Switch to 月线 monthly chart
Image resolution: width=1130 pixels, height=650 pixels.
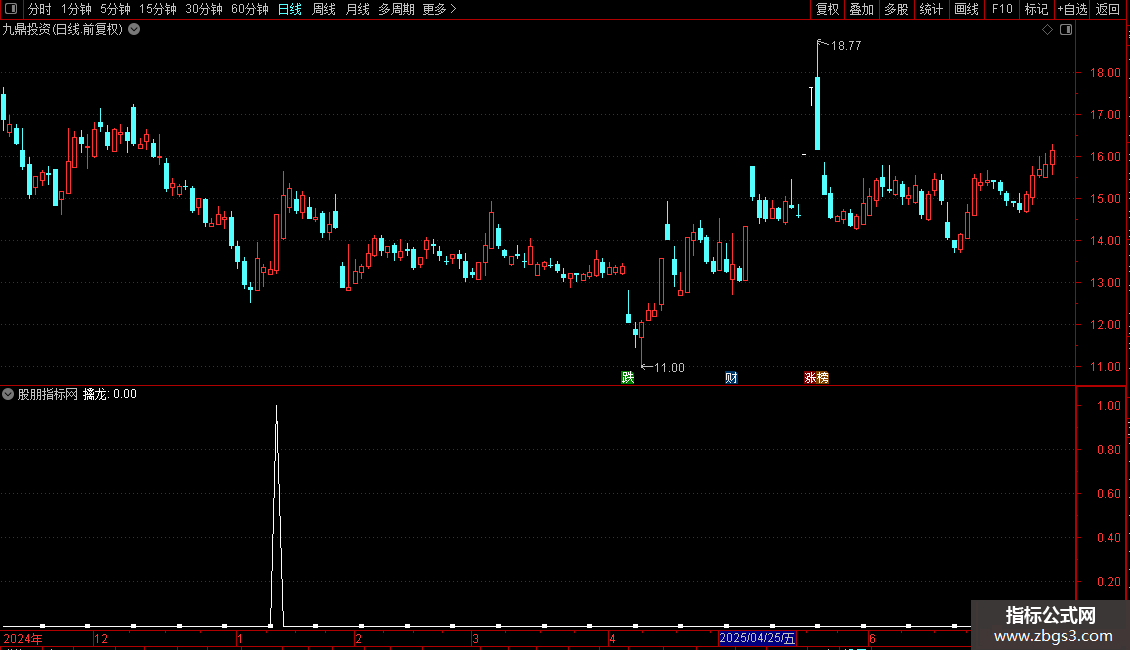click(357, 9)
